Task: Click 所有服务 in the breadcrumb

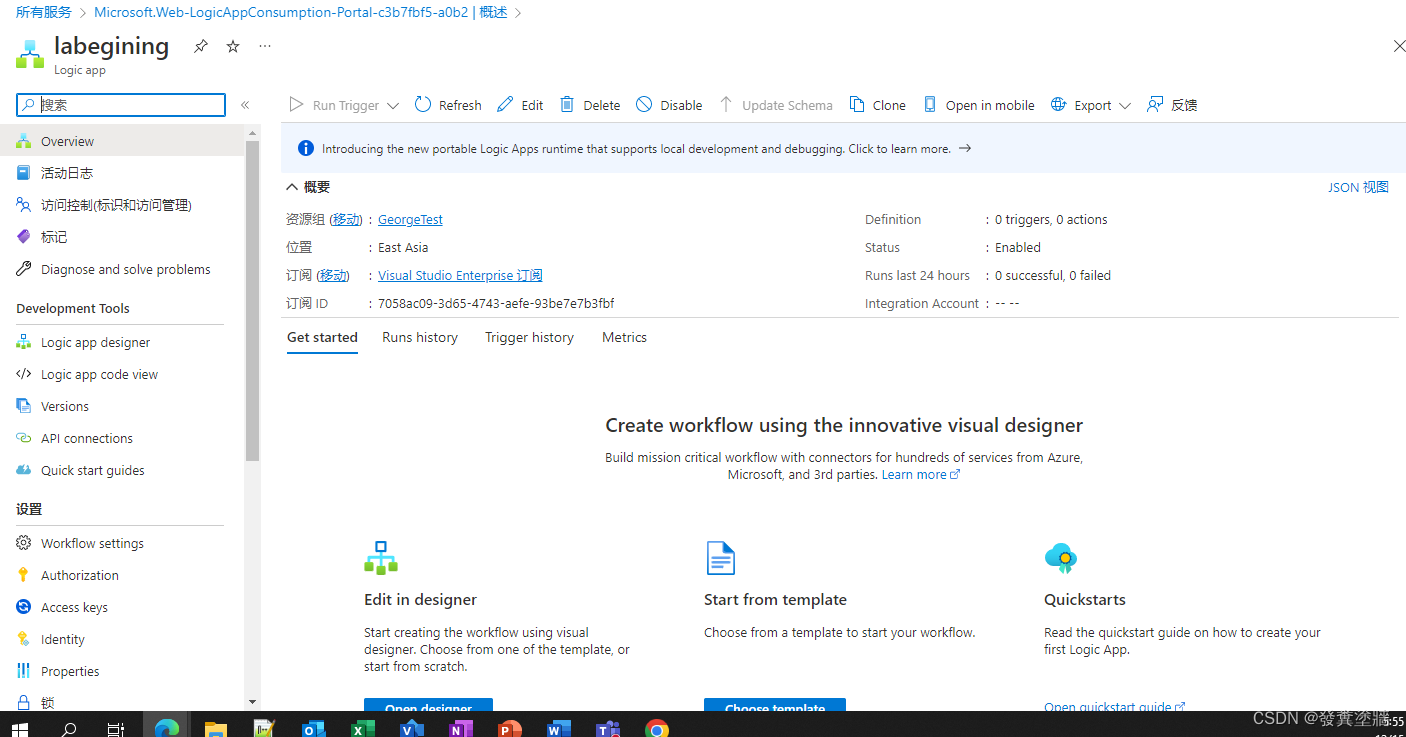Action: (x=44, y=12)
